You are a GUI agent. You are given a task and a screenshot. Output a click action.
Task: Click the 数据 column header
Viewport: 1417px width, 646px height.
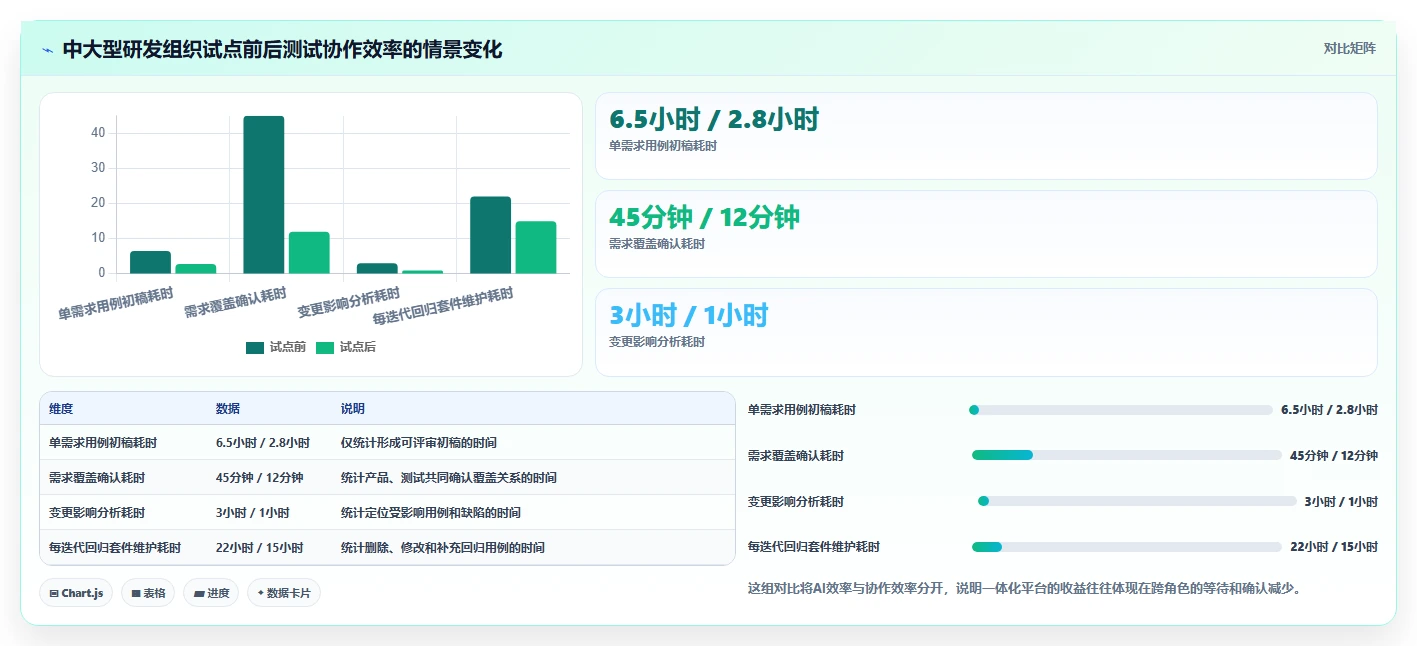coord(228,409)
